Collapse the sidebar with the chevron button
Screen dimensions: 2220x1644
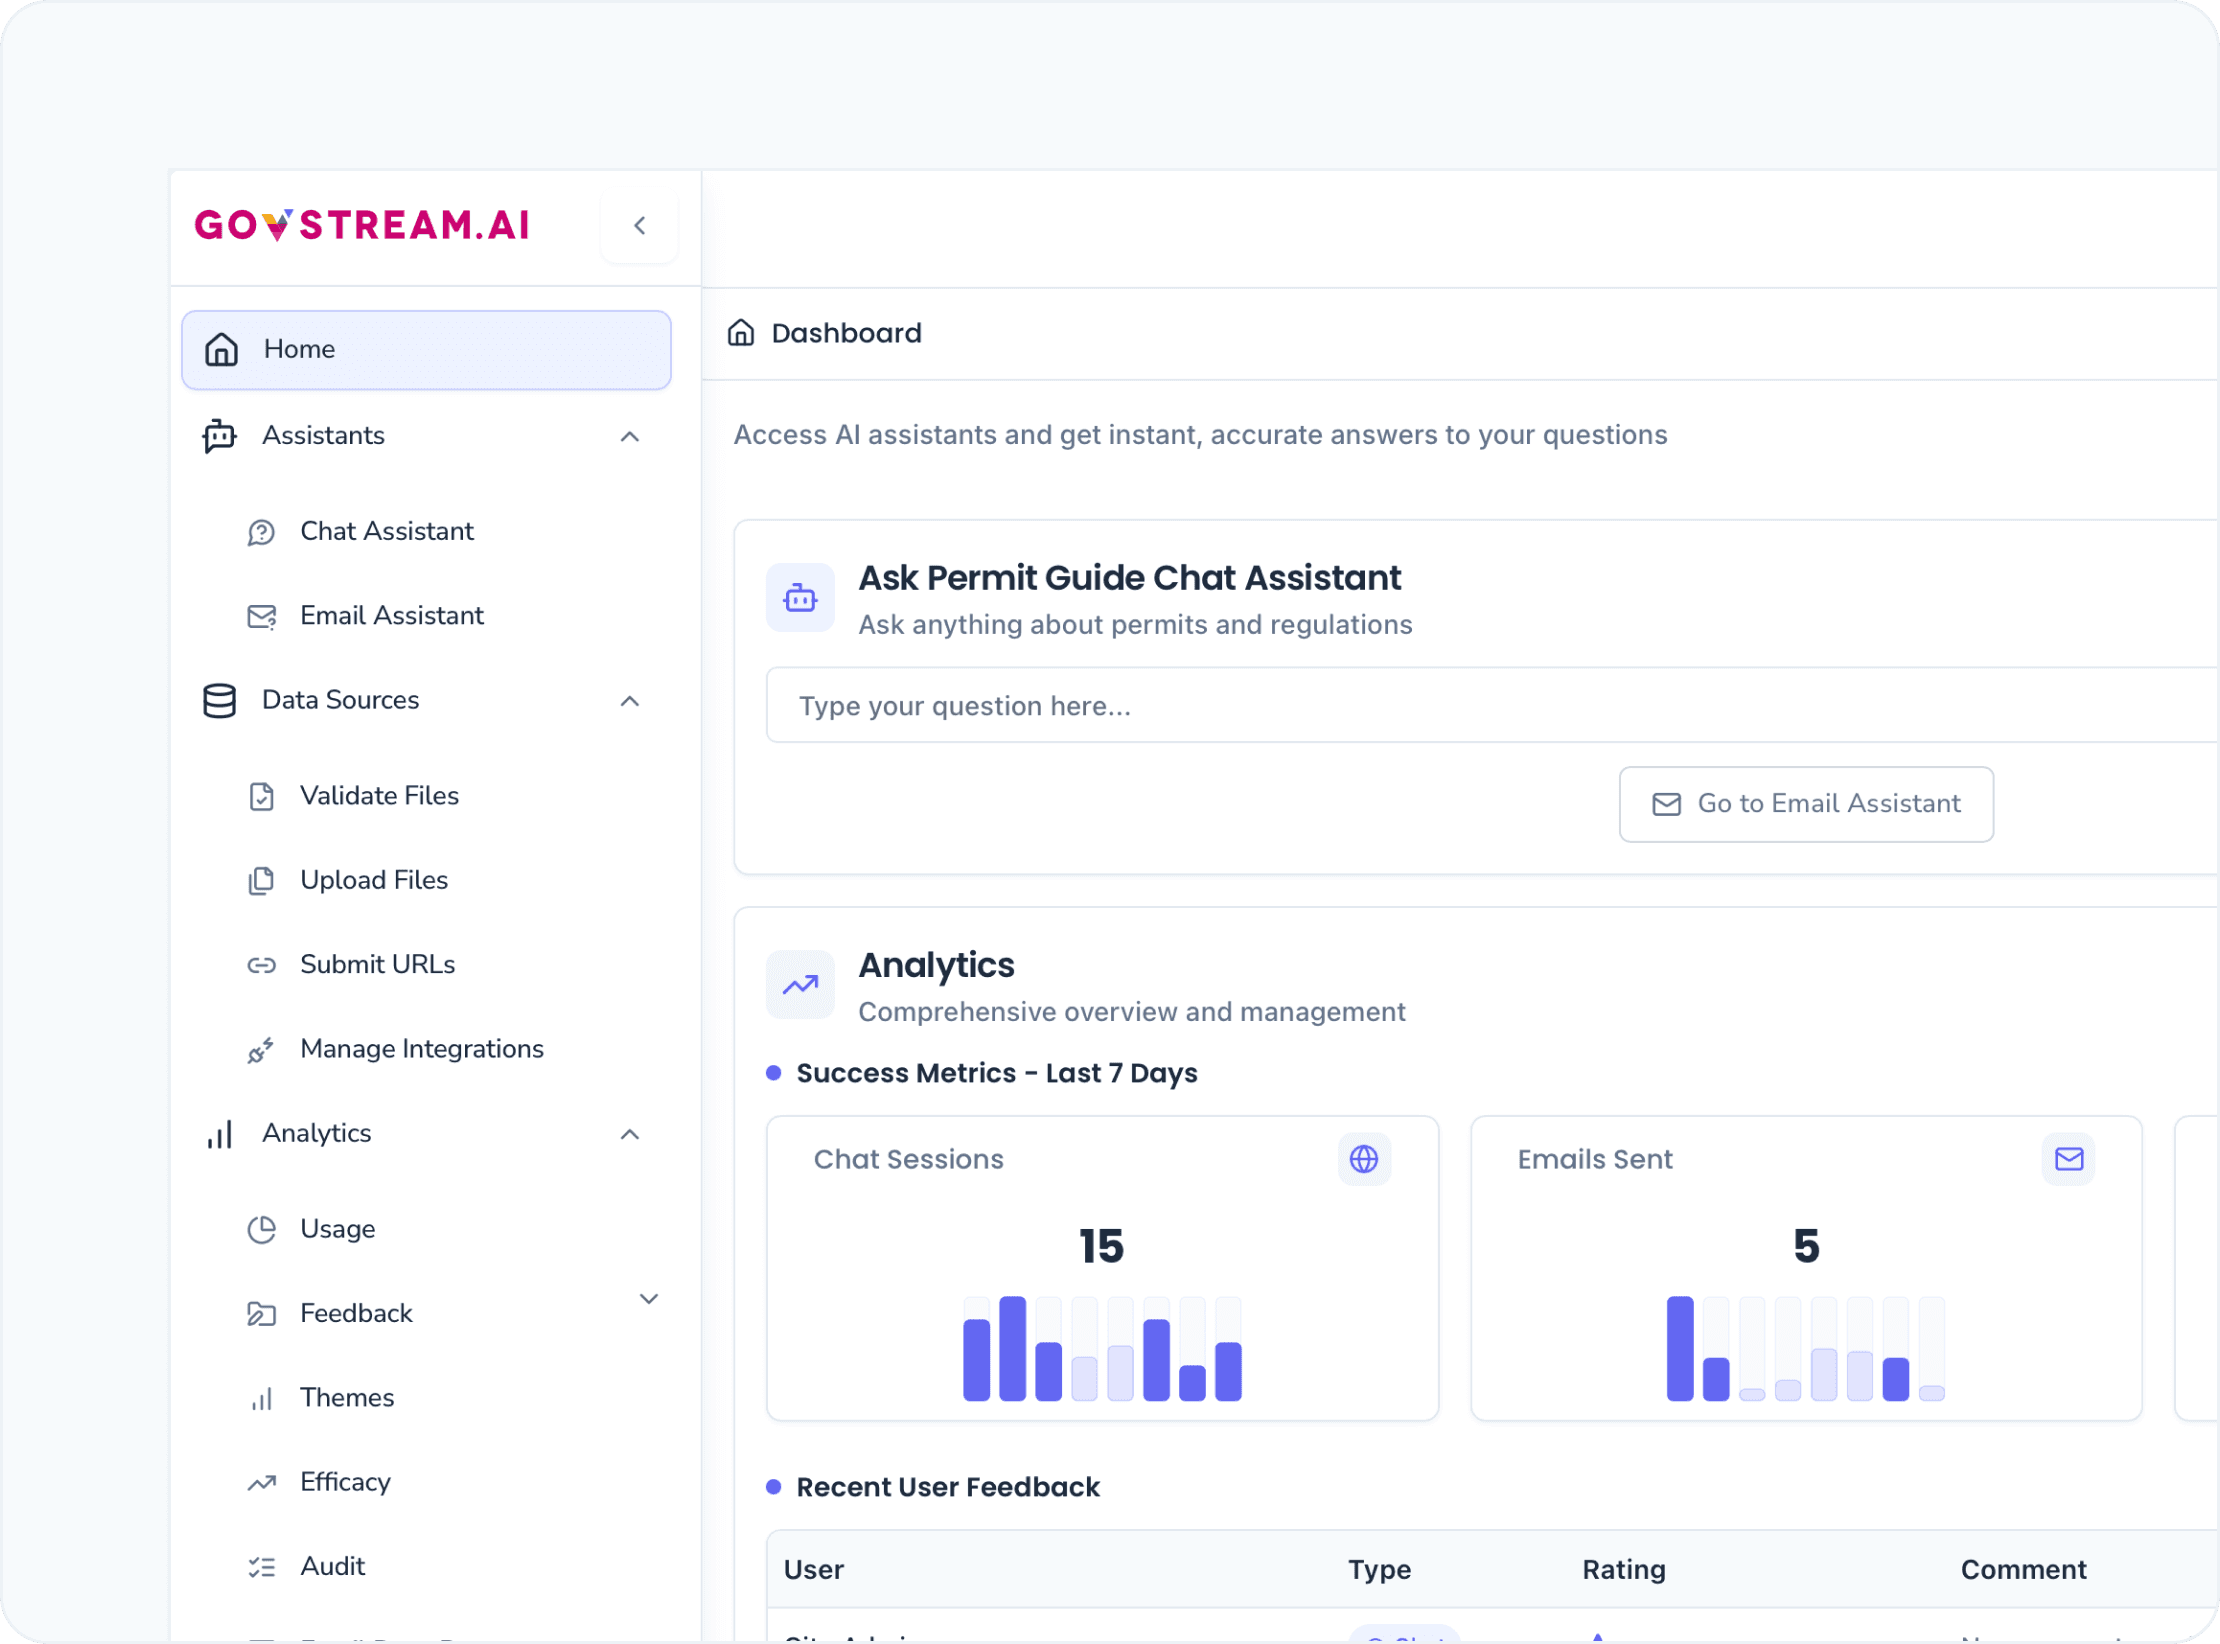[x=639, y=225]
